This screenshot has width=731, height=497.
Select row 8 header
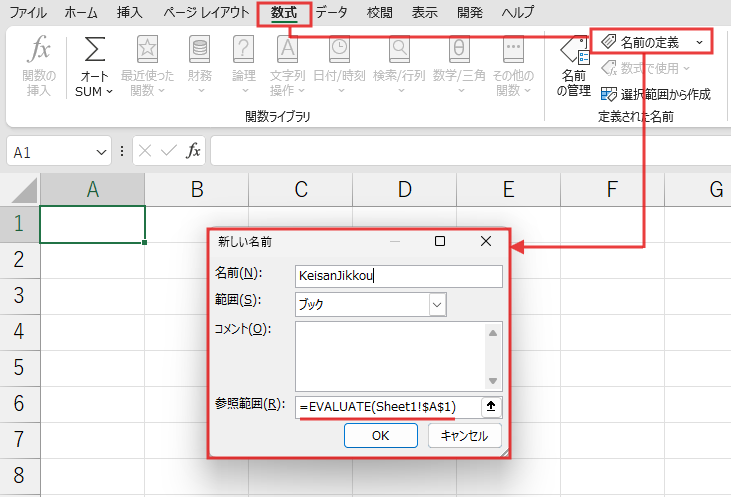(20, 476)
